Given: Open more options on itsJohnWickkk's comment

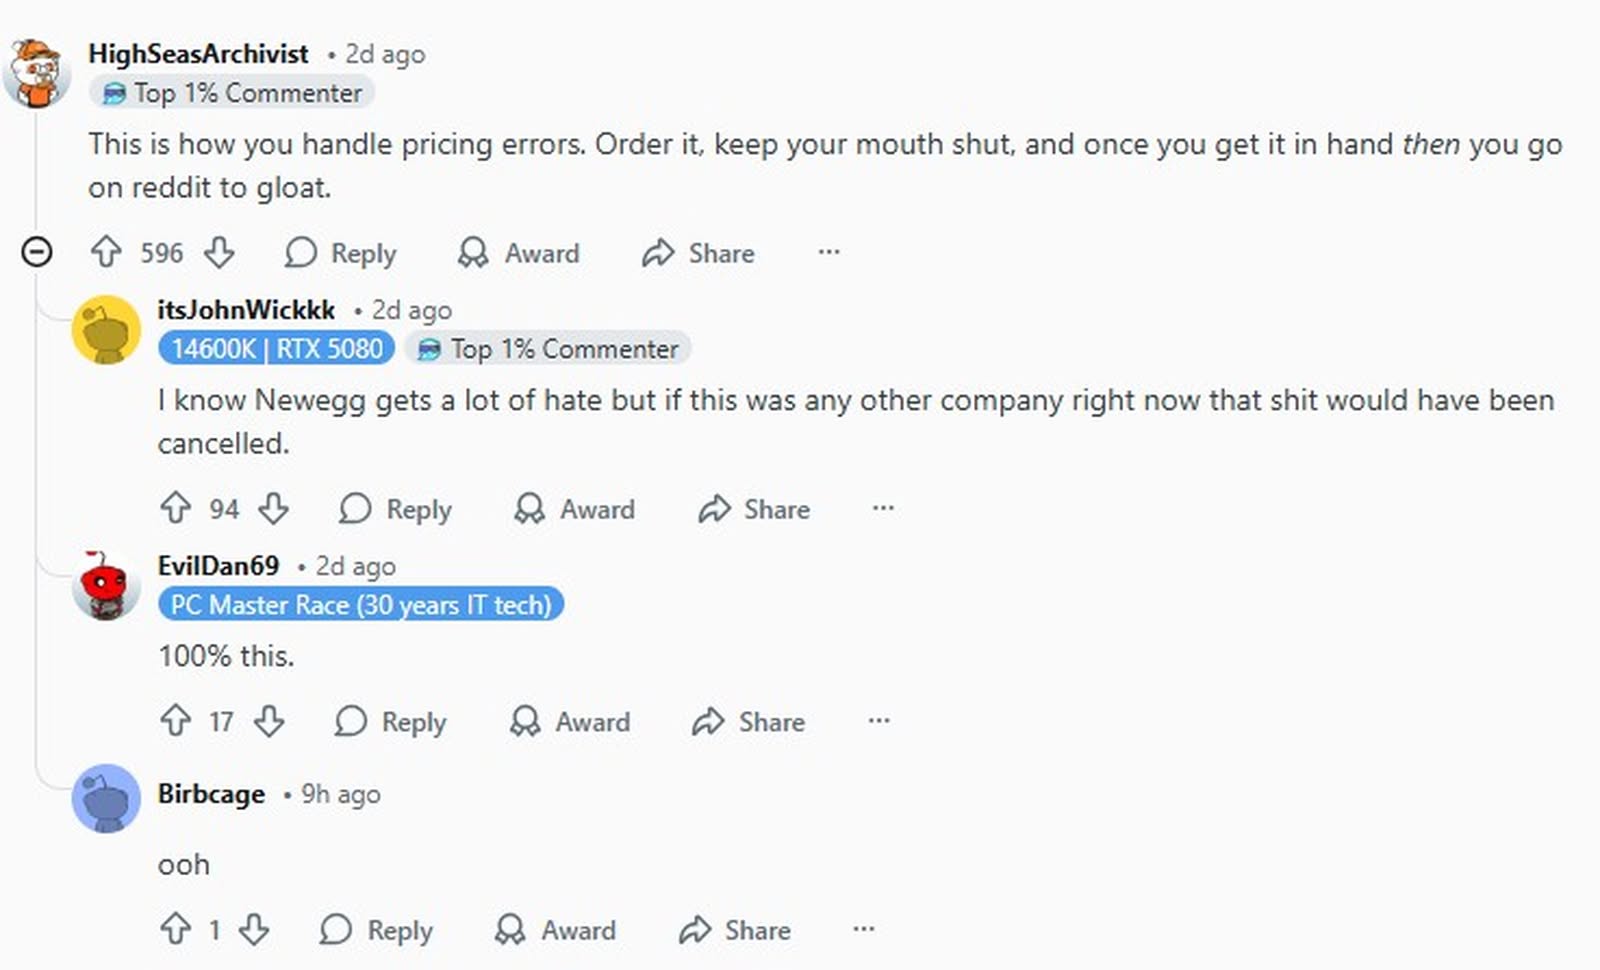Looking at the screenshot, I should click(x=883, y=508).
